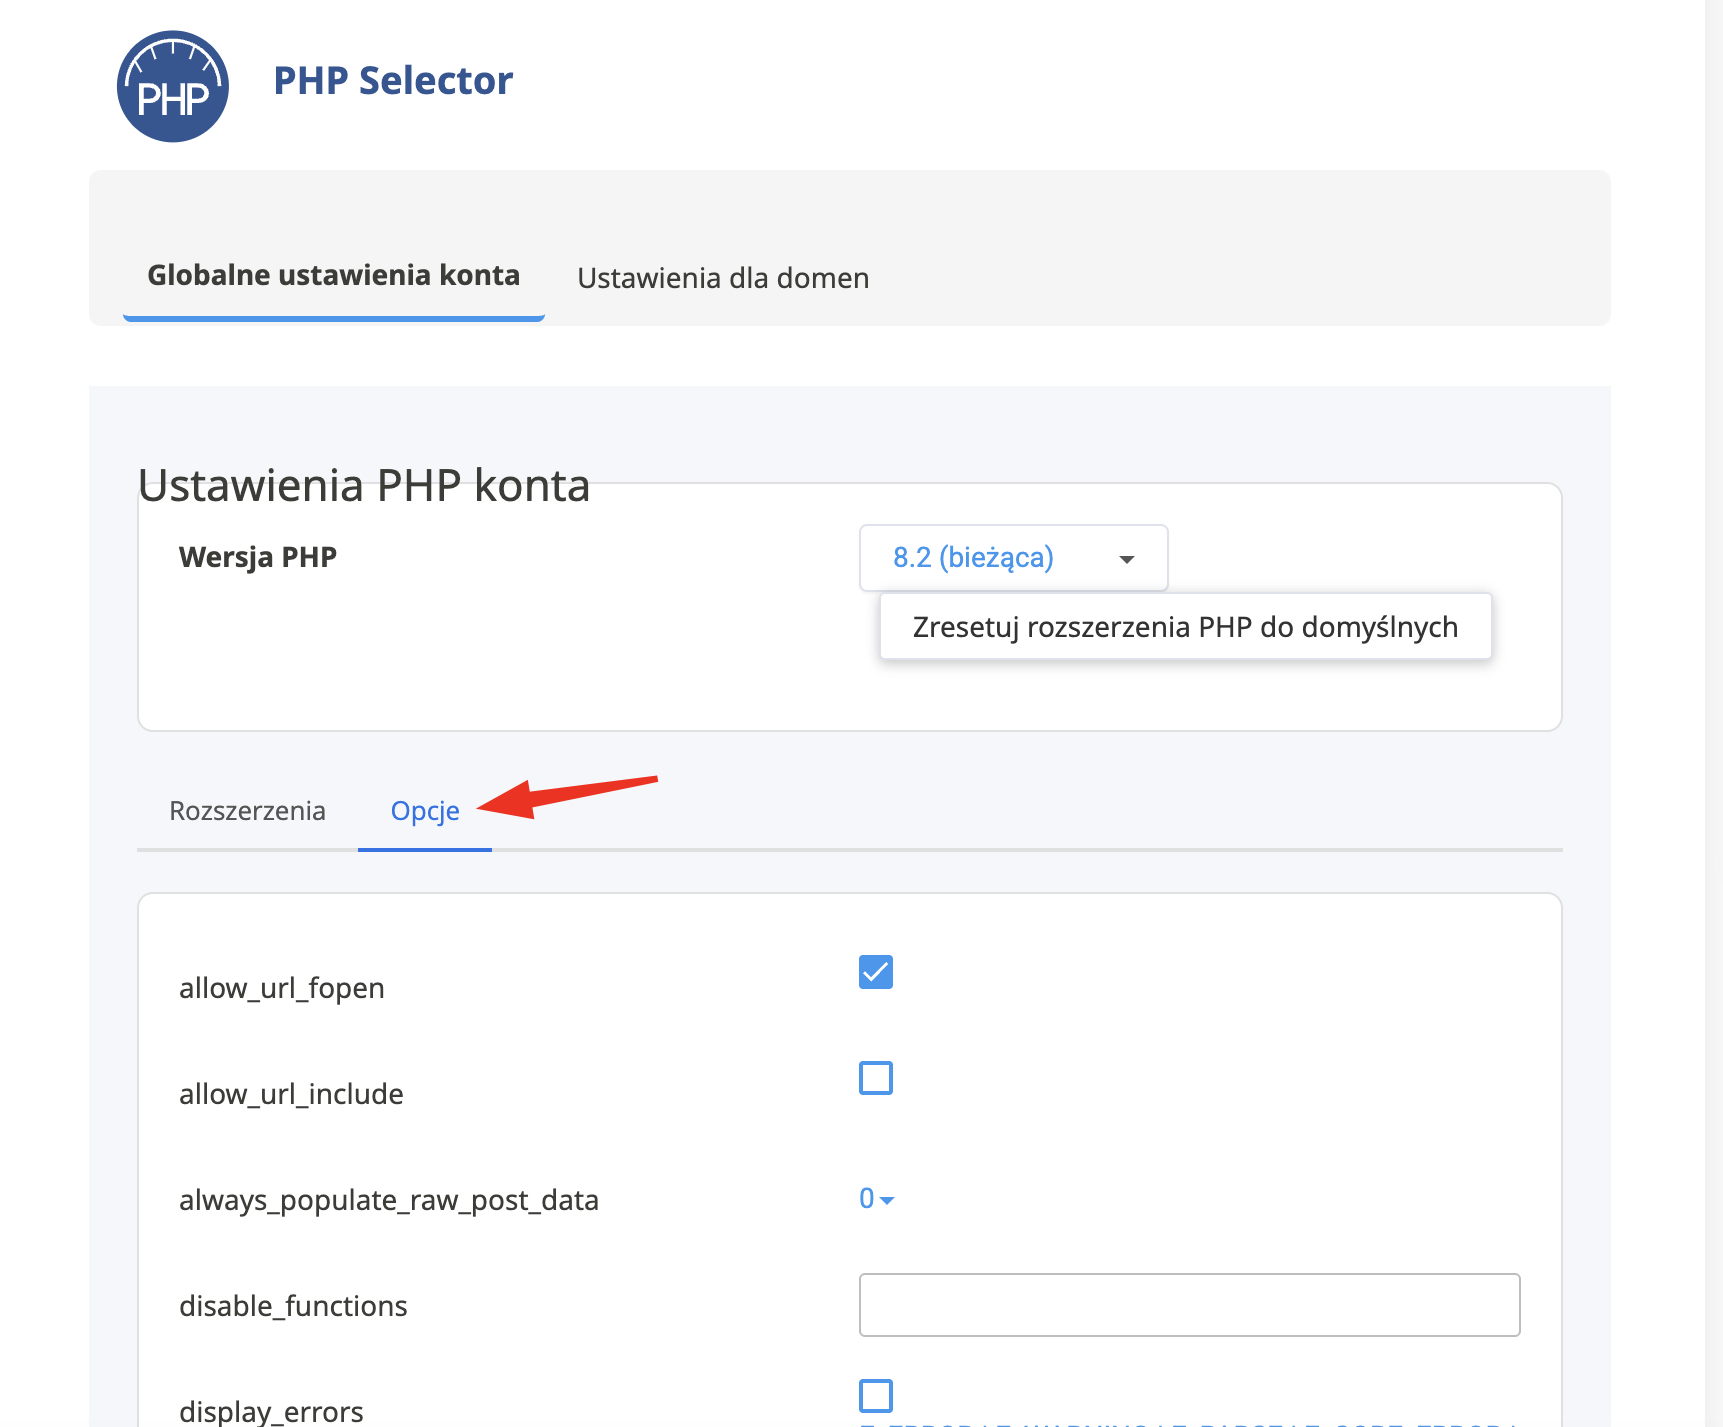Image resolution: width=1723 pixels, height=1427 pixels.
Task: Click the display_errors label
Action: point(271,1411)
